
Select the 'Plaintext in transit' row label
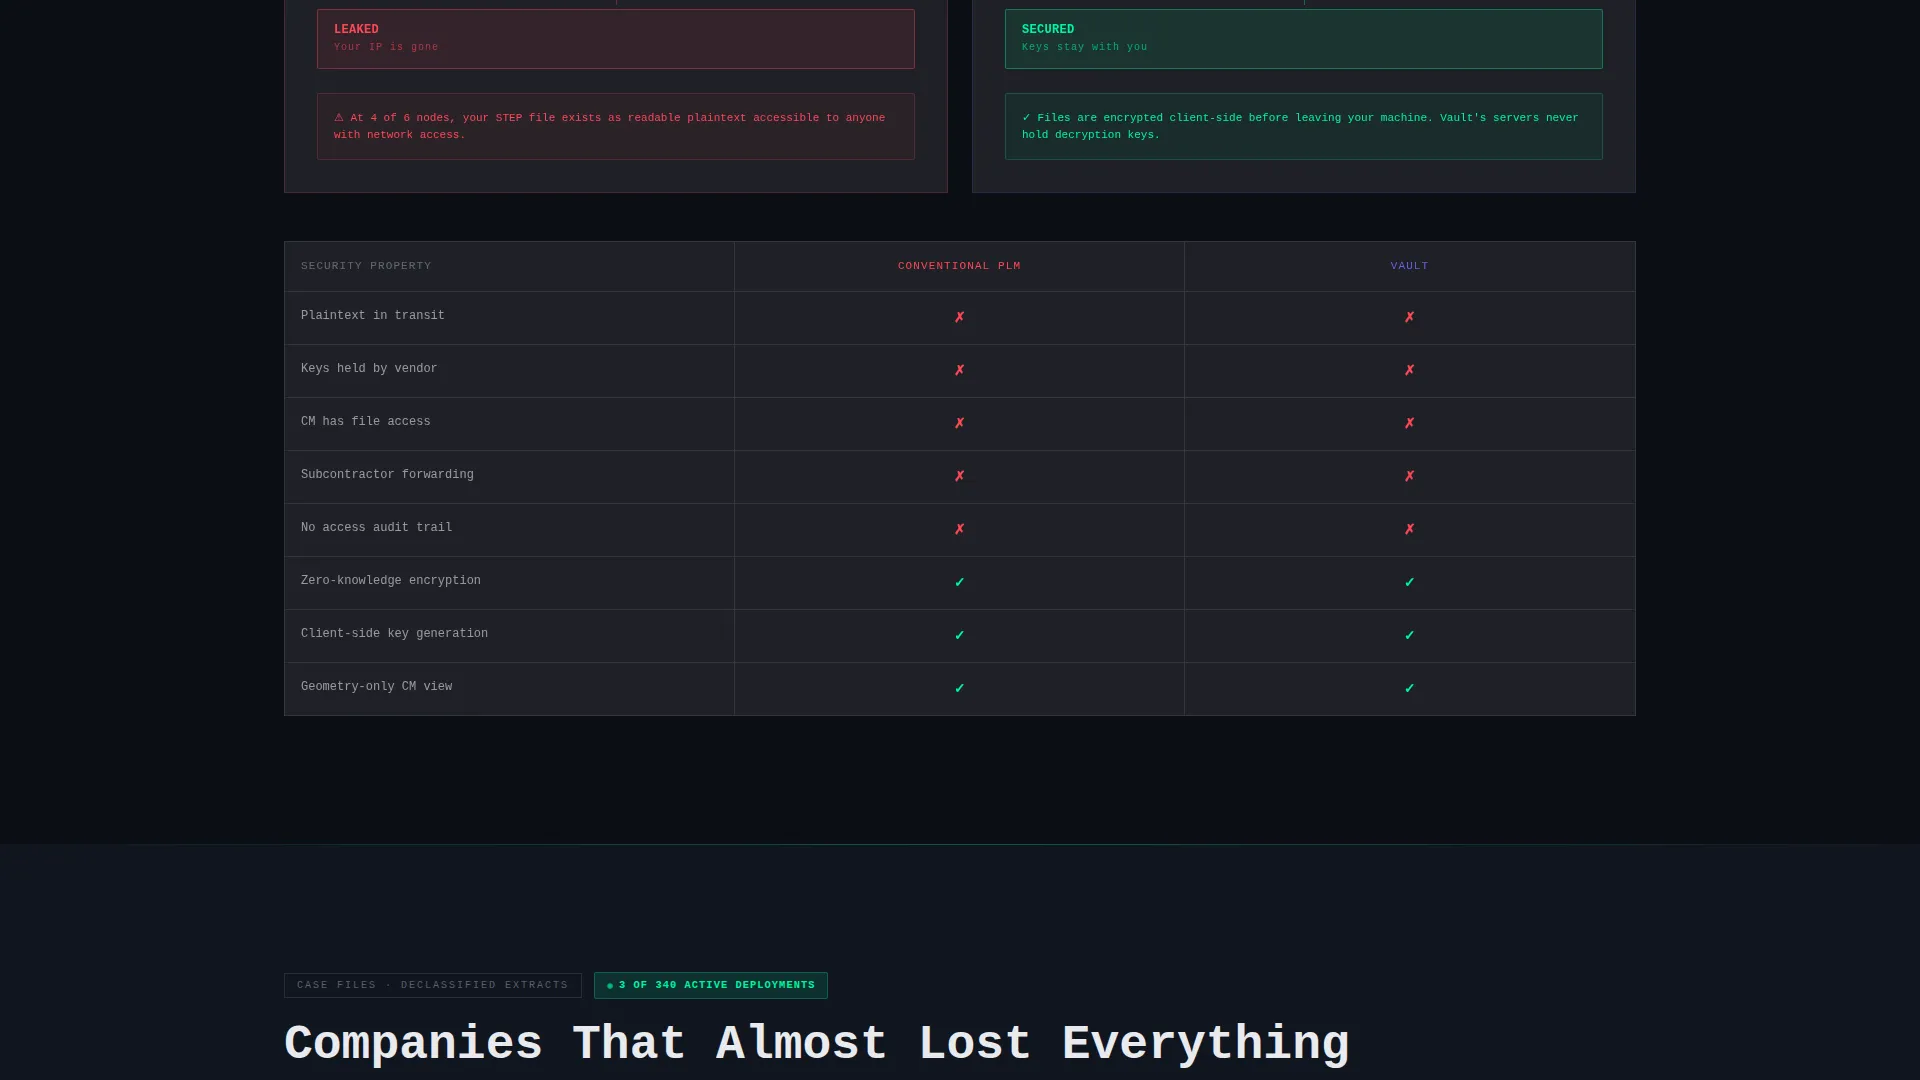[x=372, y=315]
